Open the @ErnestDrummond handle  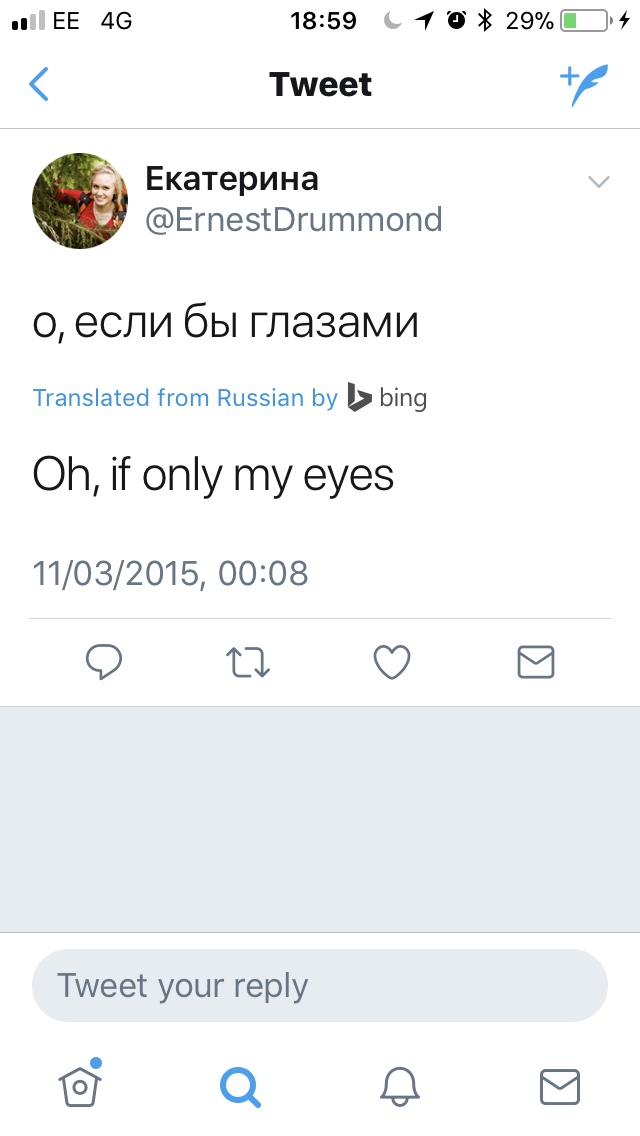(294, 220)
